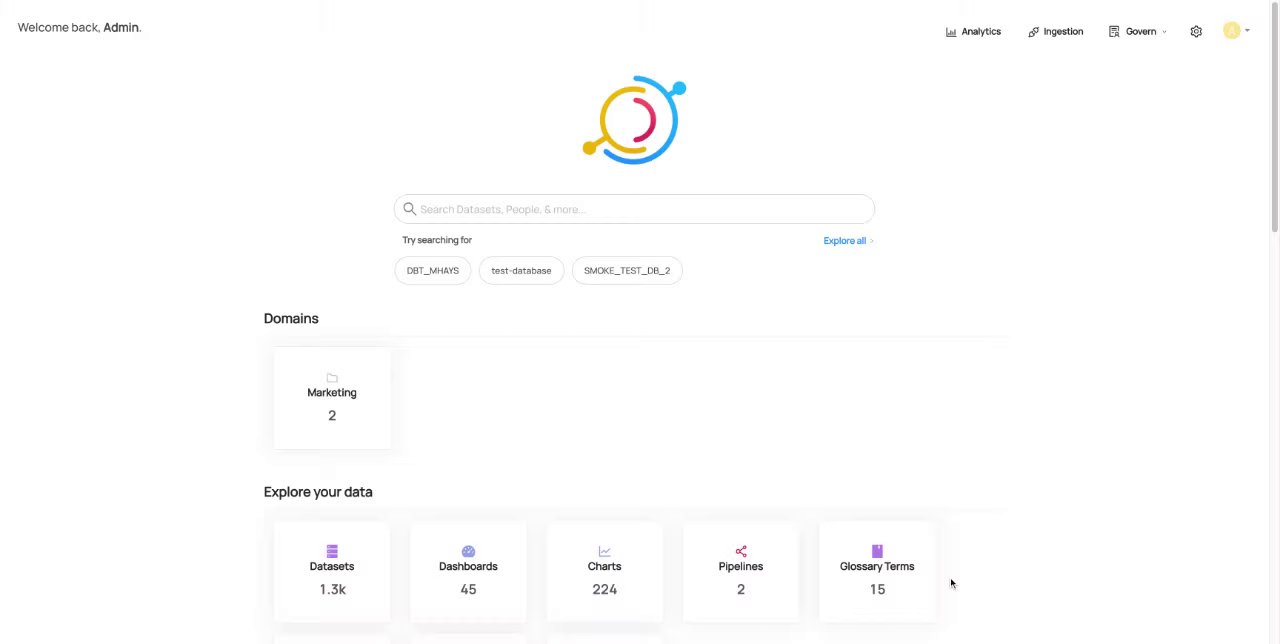Screen dimensions: 1280x644
Task: Click the Charts line icon
Action: (x=604, y=551)
